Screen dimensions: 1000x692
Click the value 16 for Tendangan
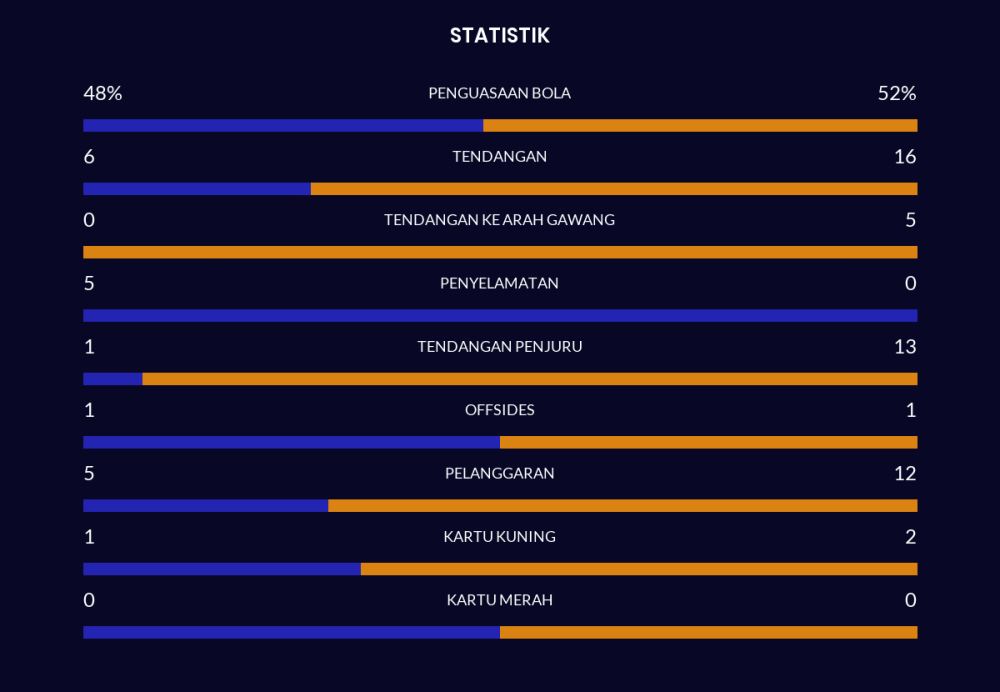(905, 157)
